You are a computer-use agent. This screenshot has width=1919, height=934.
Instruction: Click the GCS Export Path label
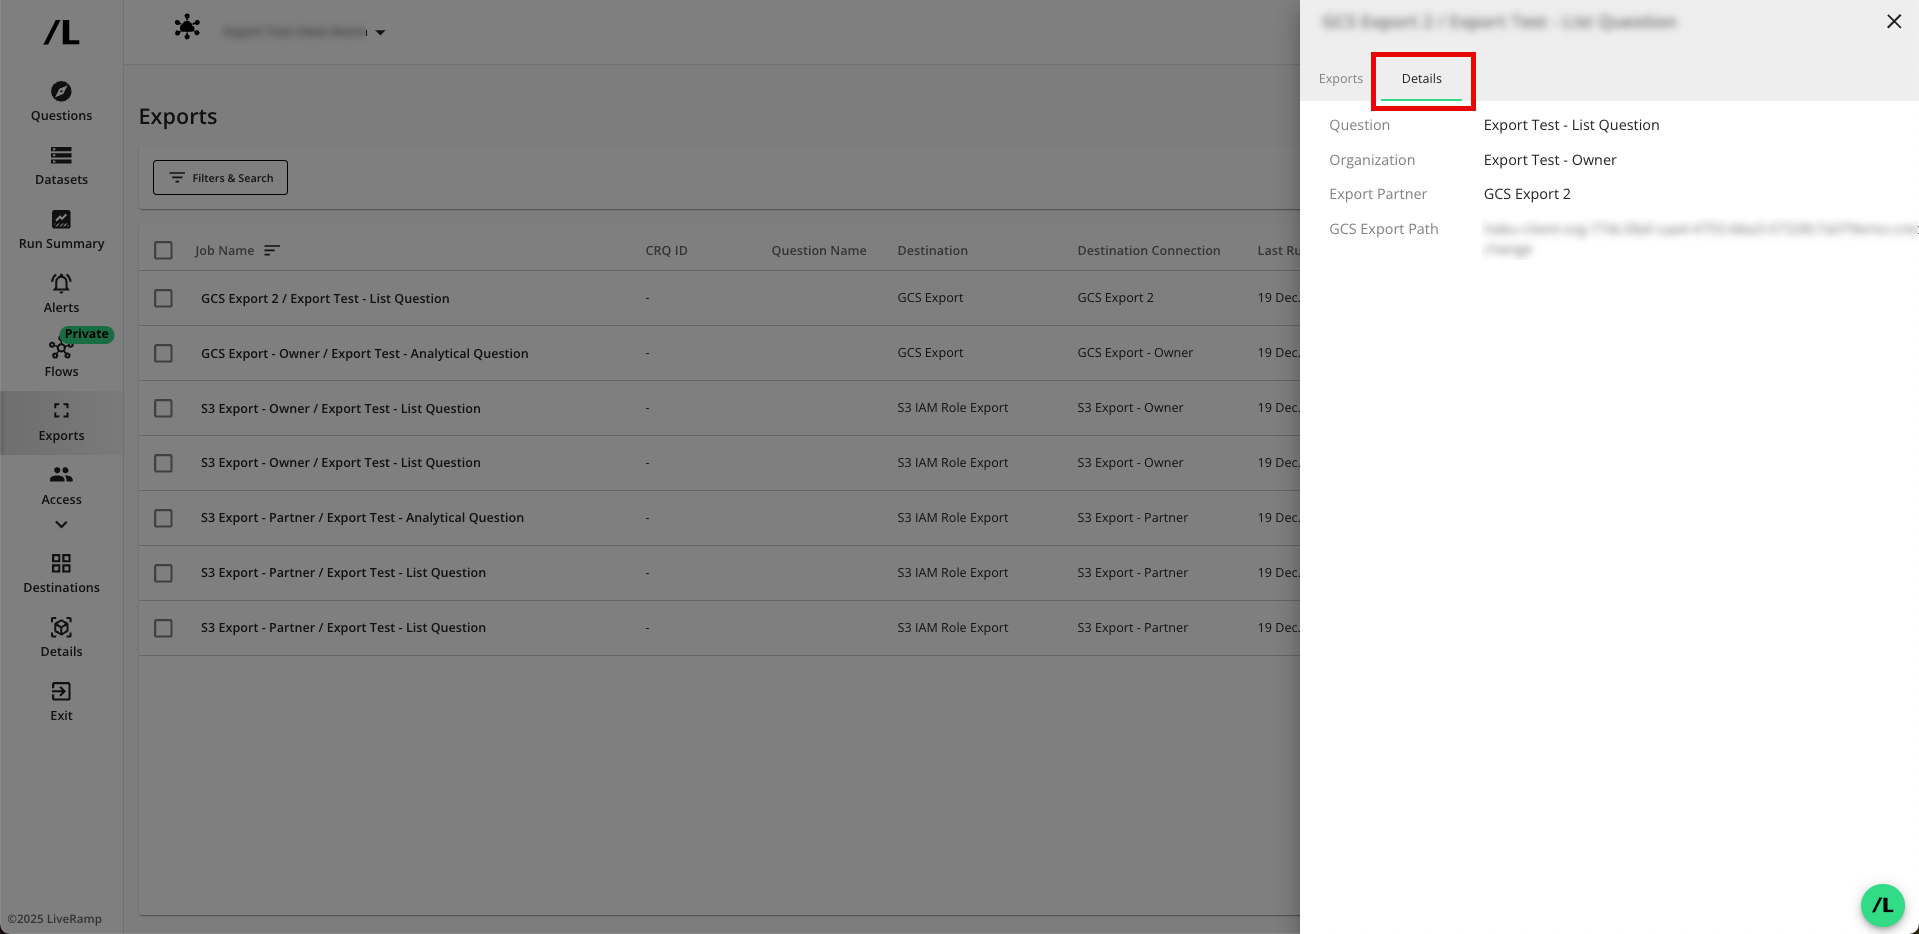[x=1383, y=229]
